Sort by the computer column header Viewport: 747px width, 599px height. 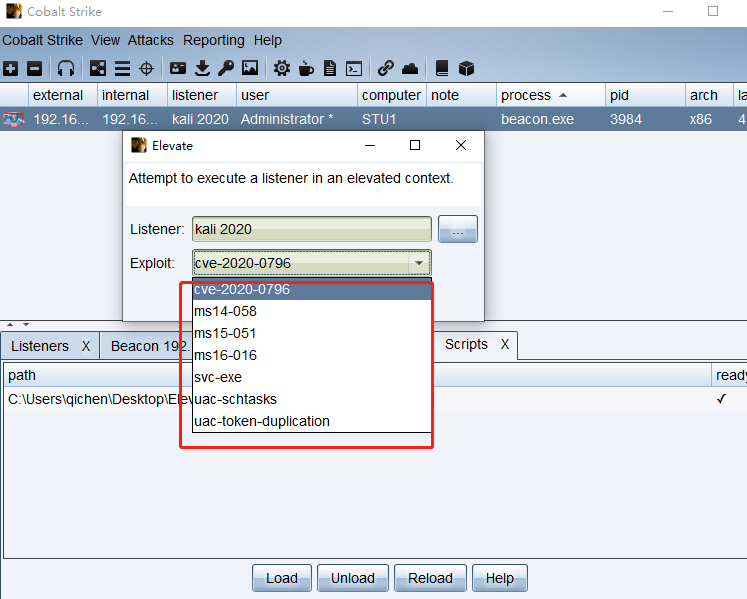(392, 95)
